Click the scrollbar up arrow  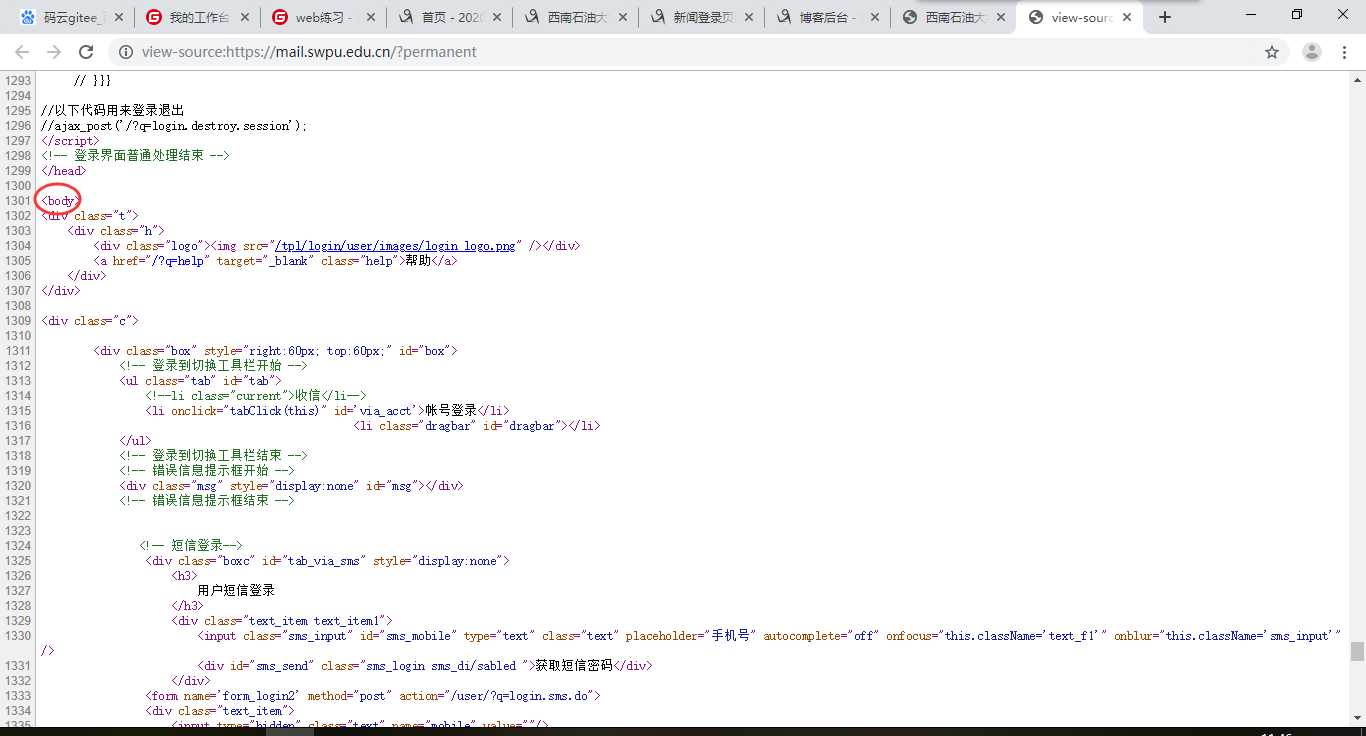click(1357, 78)
